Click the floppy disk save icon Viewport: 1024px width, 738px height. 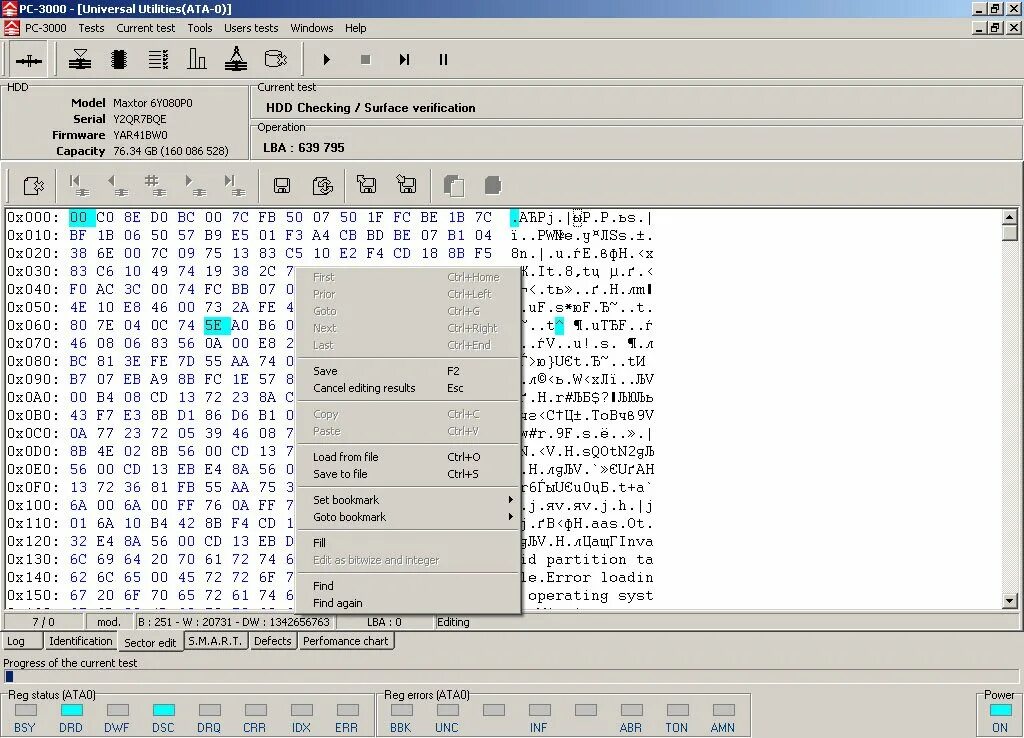(x=282, y=186)
